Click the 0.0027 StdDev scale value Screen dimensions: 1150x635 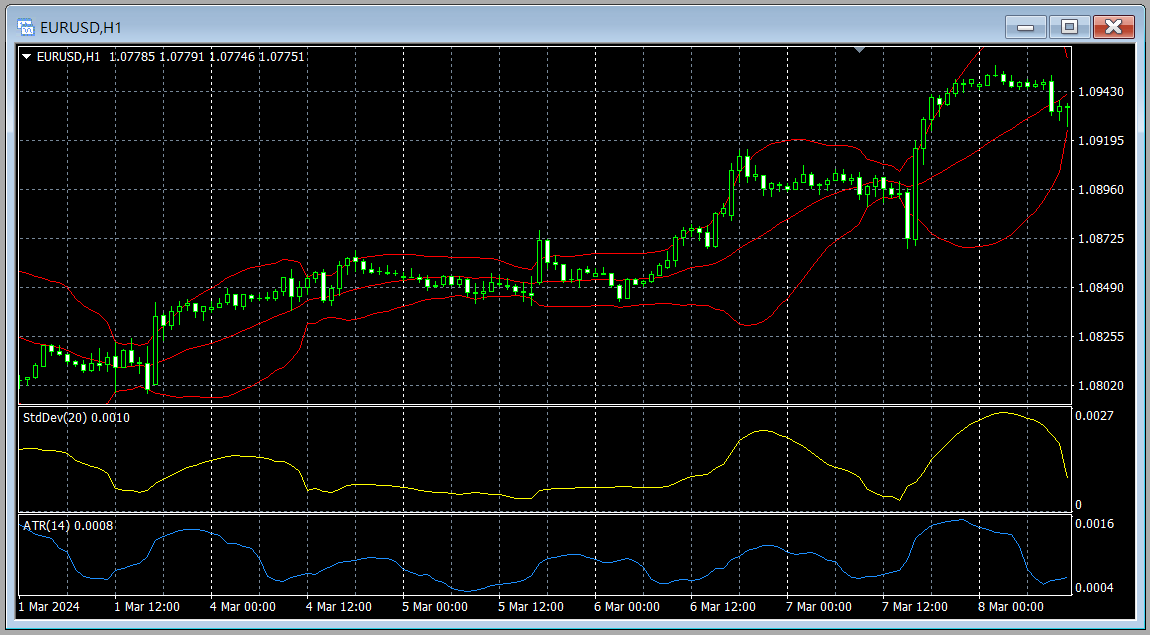point(1094,416)
